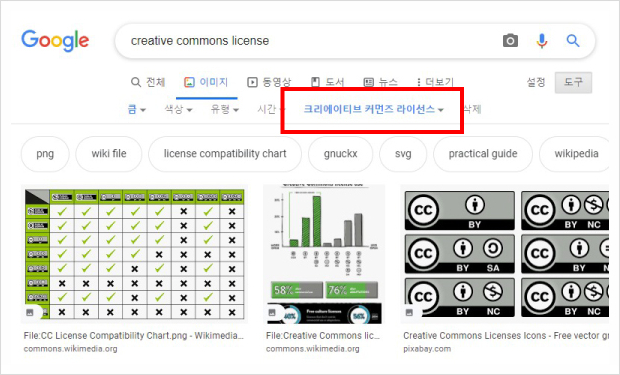Screen dimensions: 620x375
Task: Click the News tab newspaper icon
Action: coord(369,82)
